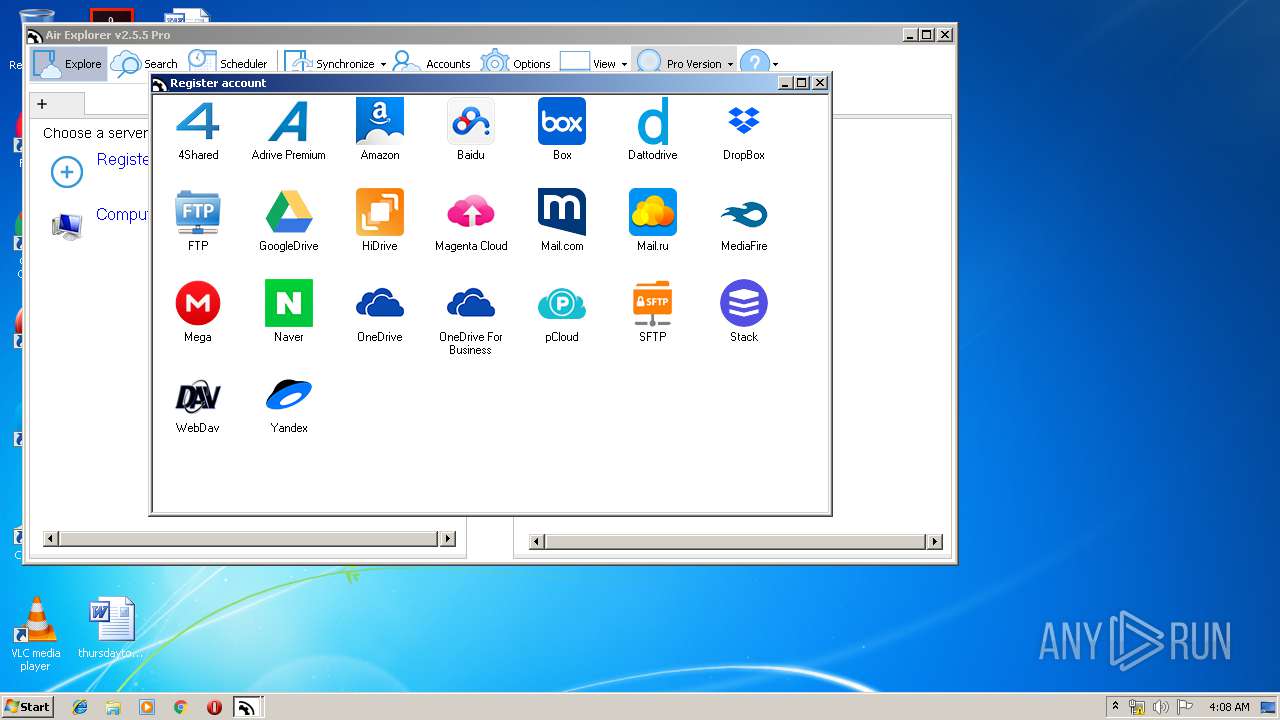Viewport: 1280px width, 720px height.
Task: Open the Word document on the desktop
Action: (x=111, y=628)
